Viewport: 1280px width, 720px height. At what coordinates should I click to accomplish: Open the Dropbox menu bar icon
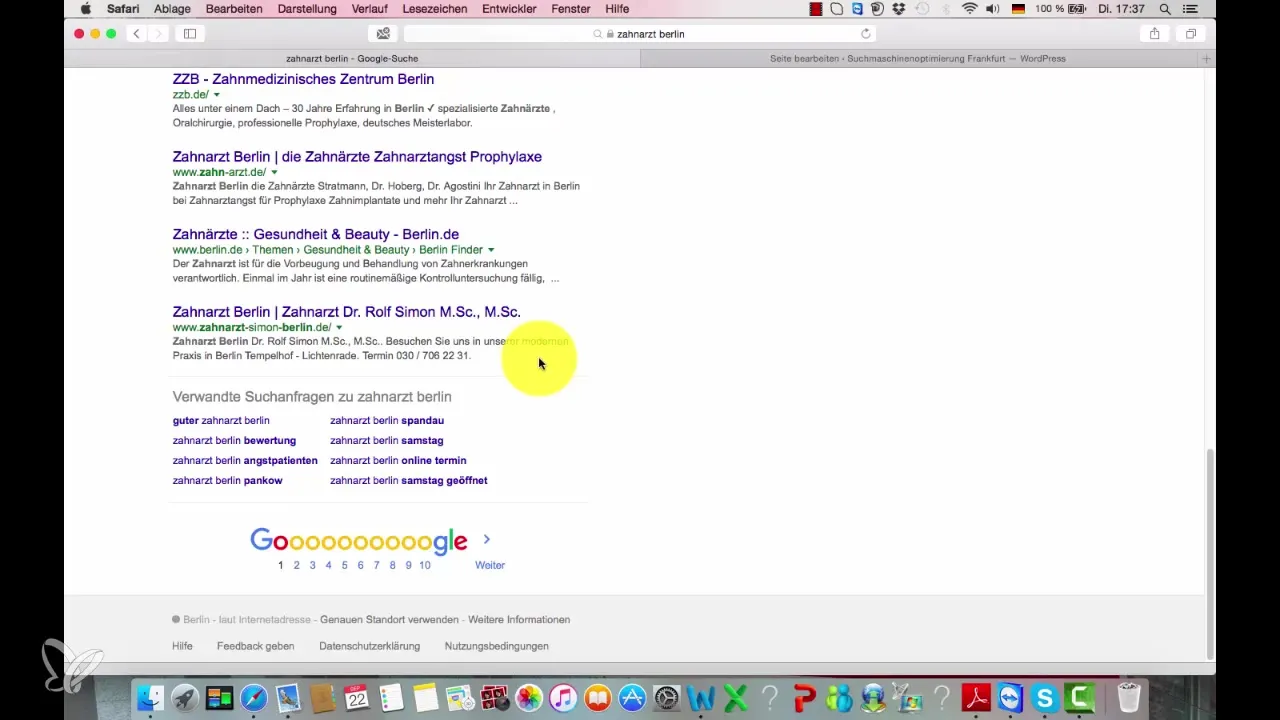point(899,9)
